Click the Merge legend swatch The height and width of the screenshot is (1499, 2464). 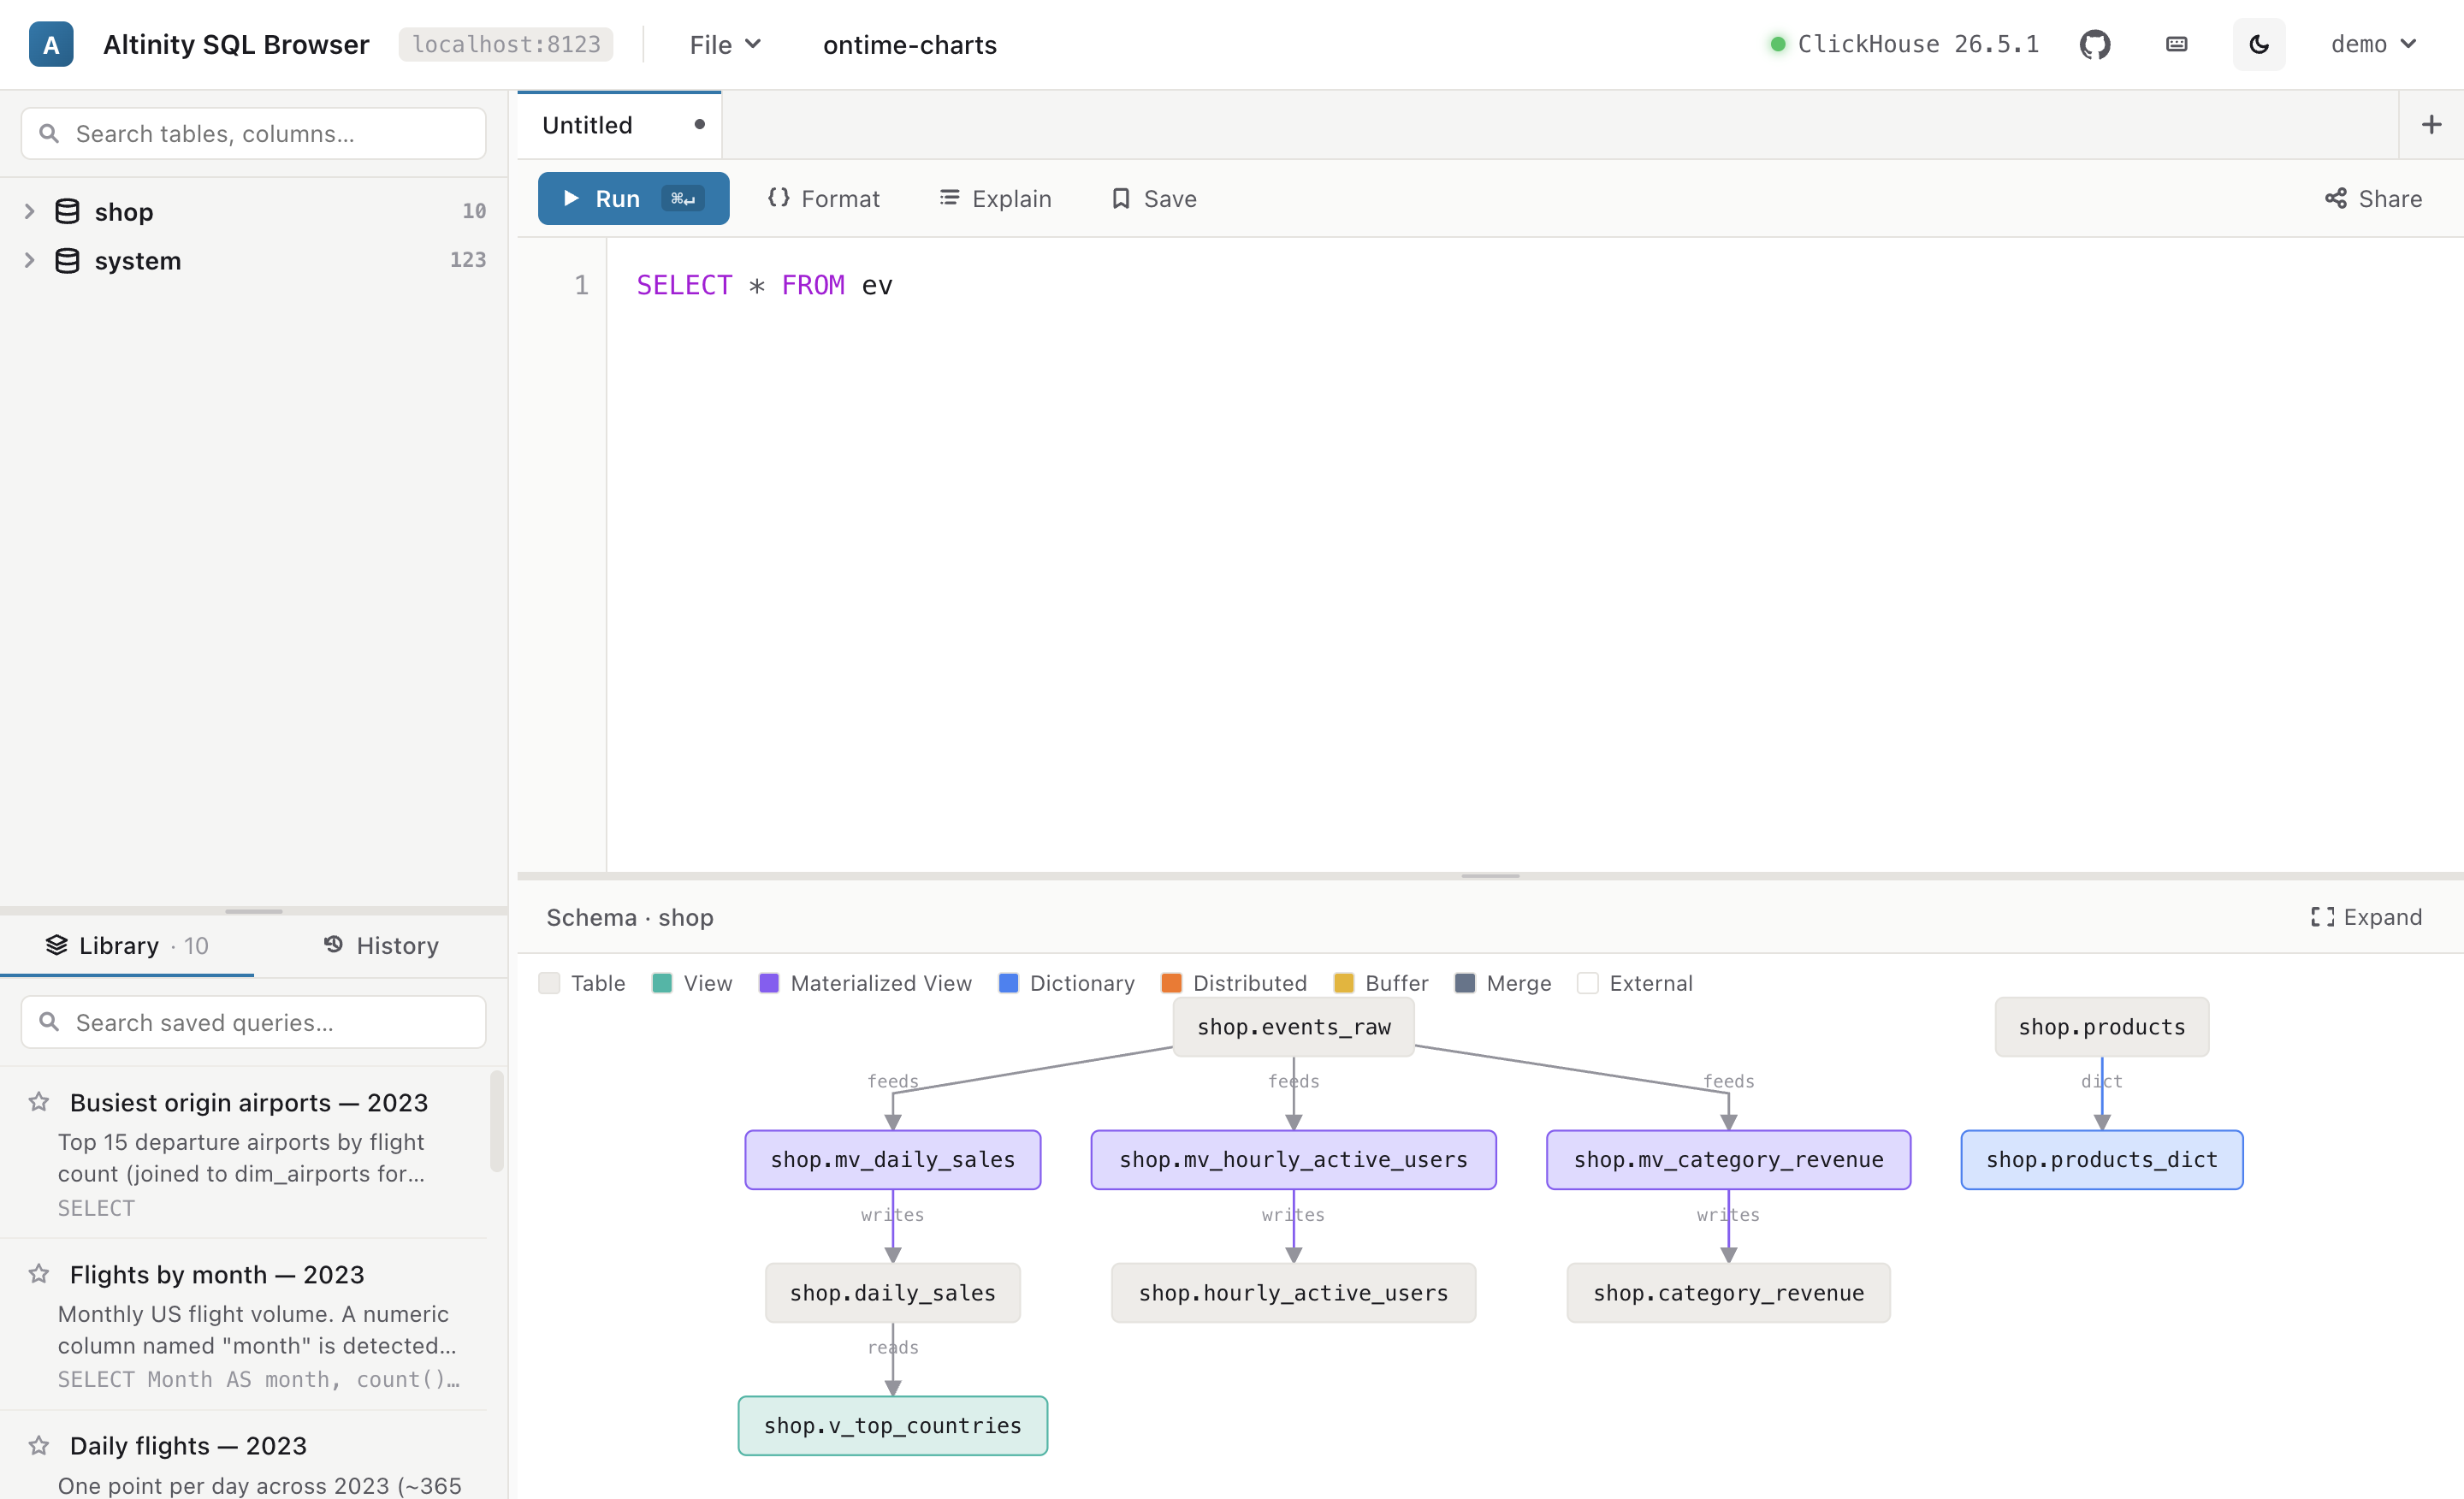[1465, 983]
